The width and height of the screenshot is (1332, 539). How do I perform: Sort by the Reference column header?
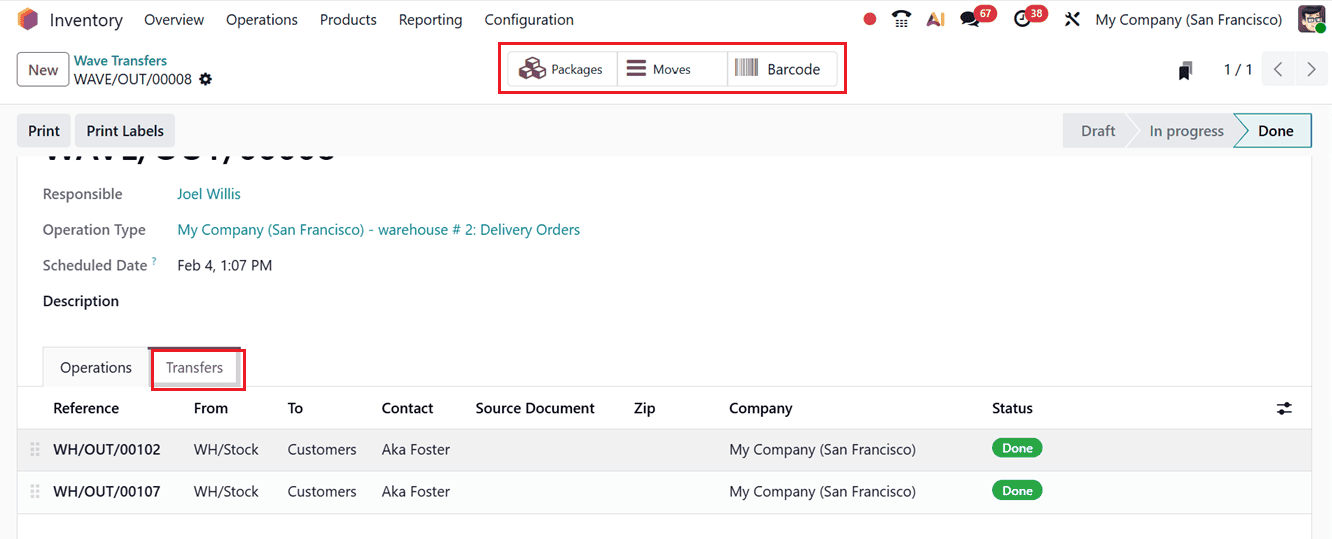coord(86,408)
